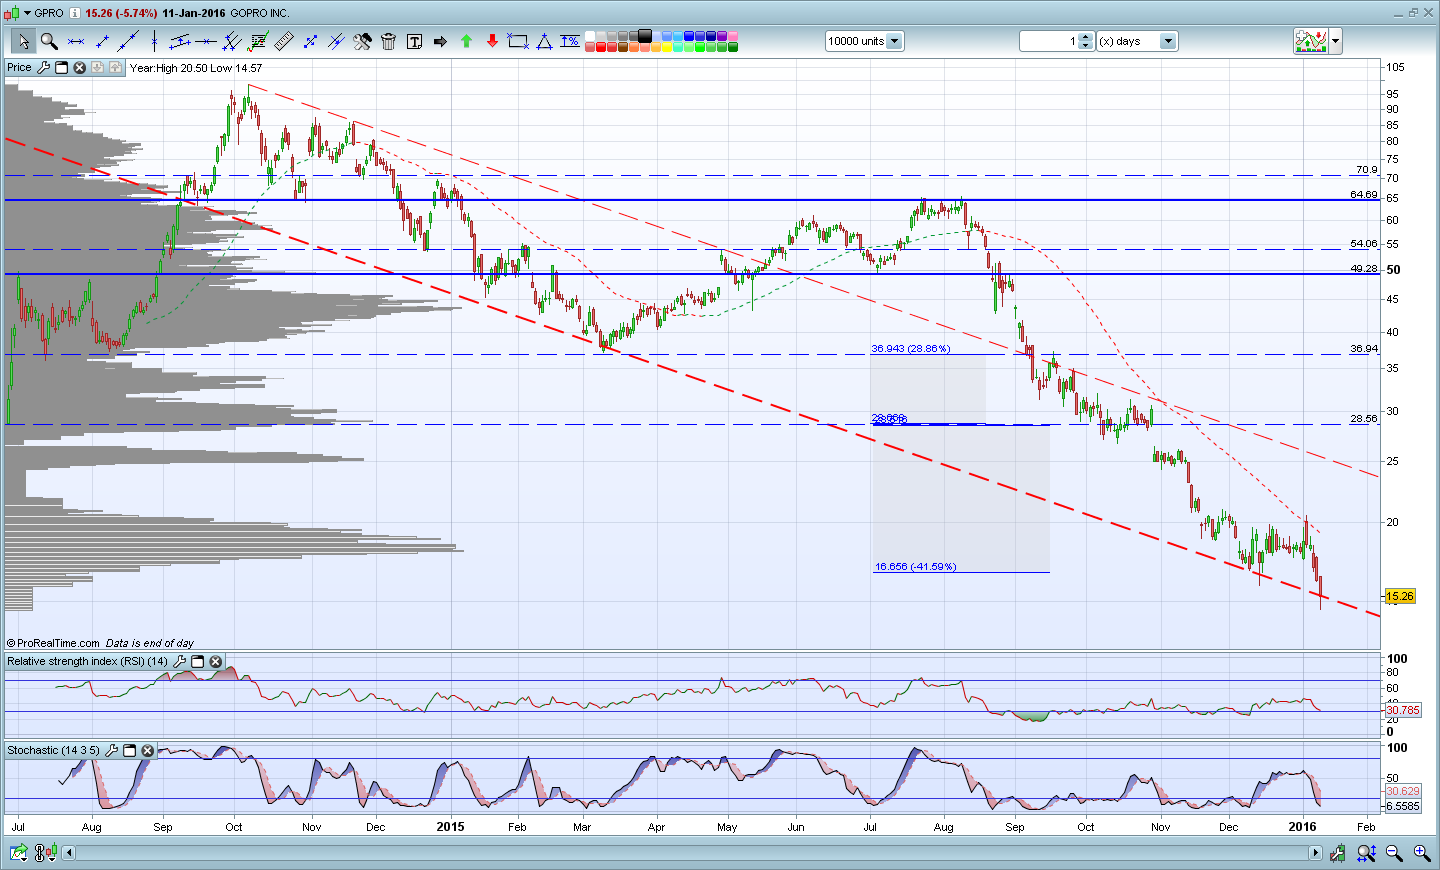The height and width of the screenshot is (870, 1440).
Task: Toggle the Stochastic panel window button
Action: (129, 751)
